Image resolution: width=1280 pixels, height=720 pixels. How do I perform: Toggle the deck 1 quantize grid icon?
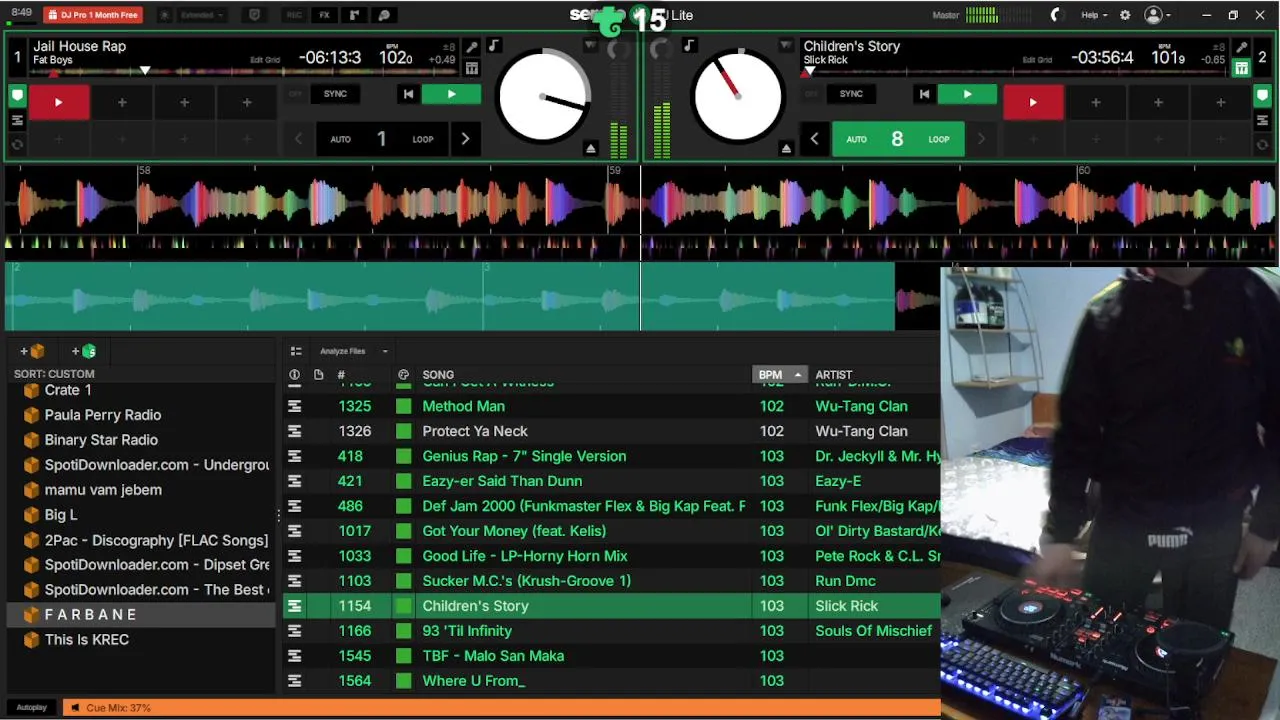(472, 68)
